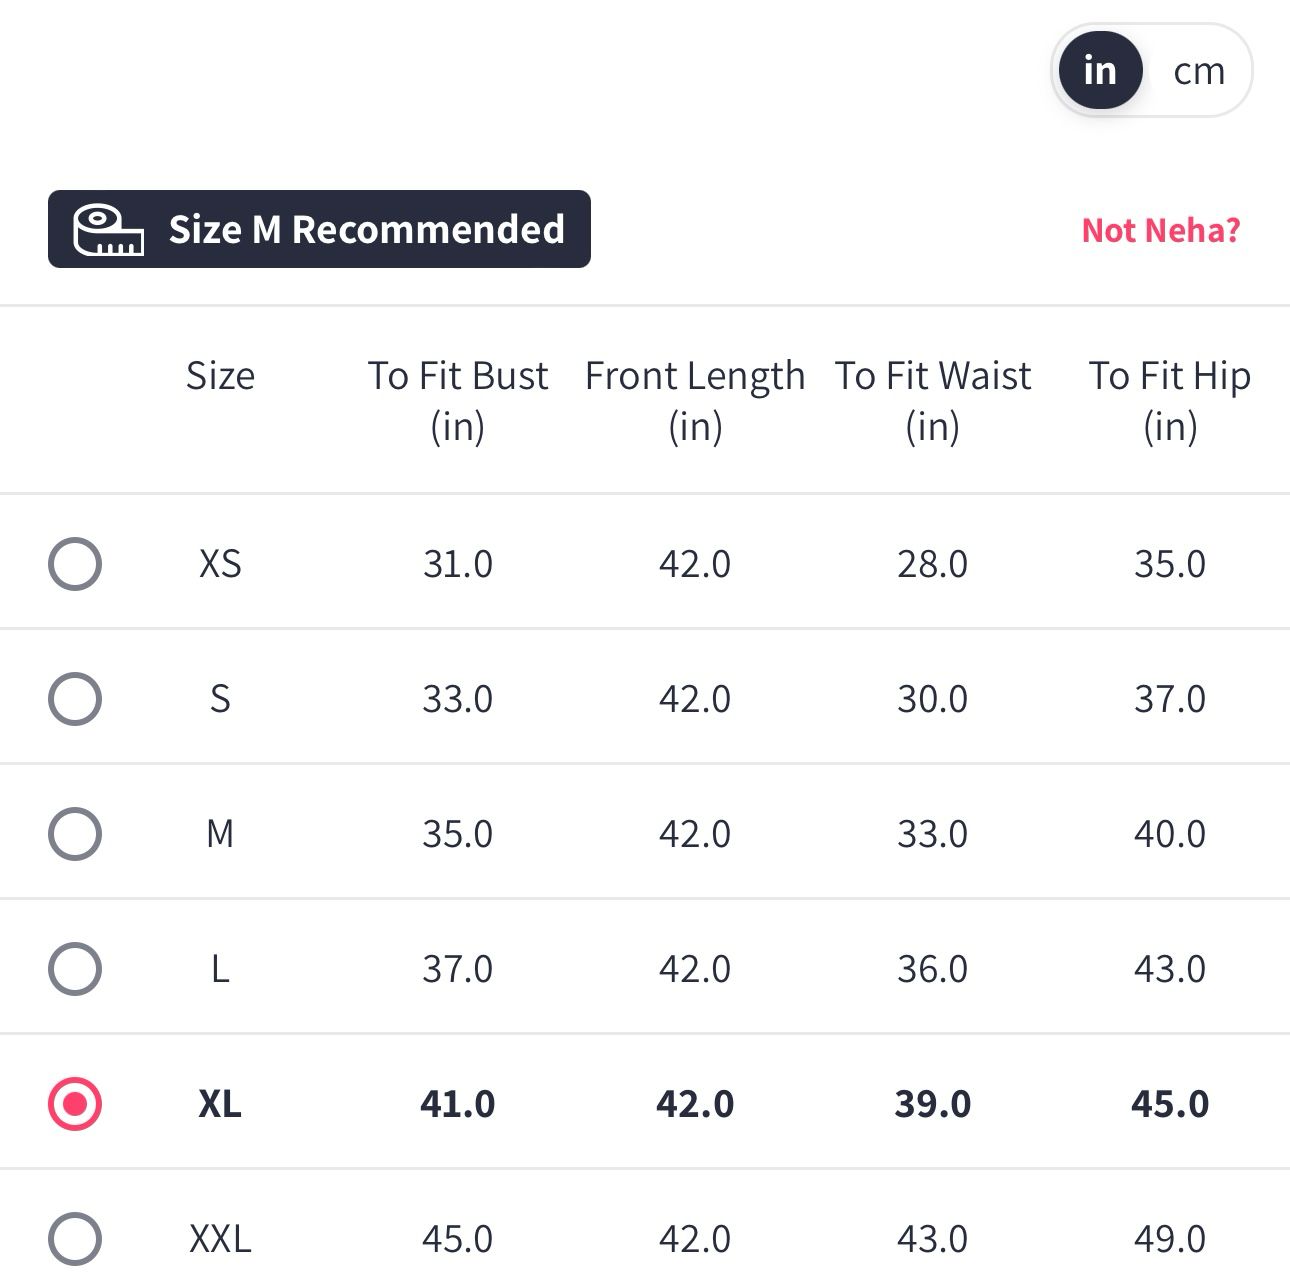Click the To Fit Hip column header

[1169, 400]
